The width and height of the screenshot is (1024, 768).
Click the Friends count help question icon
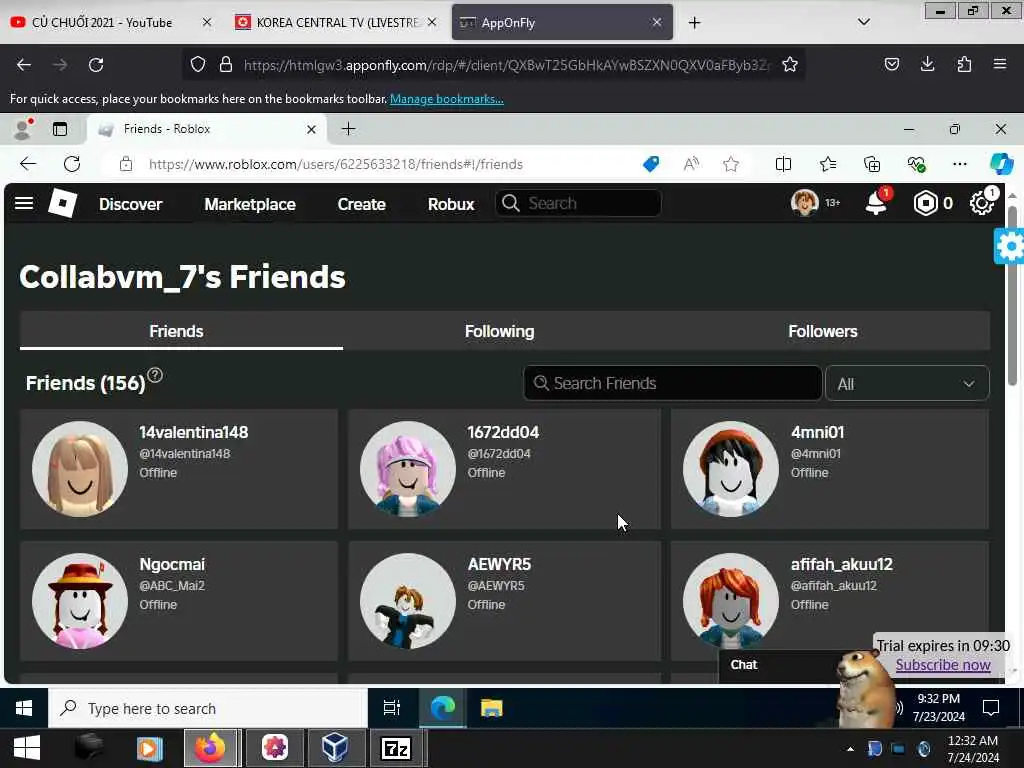[x=155, y=375]
